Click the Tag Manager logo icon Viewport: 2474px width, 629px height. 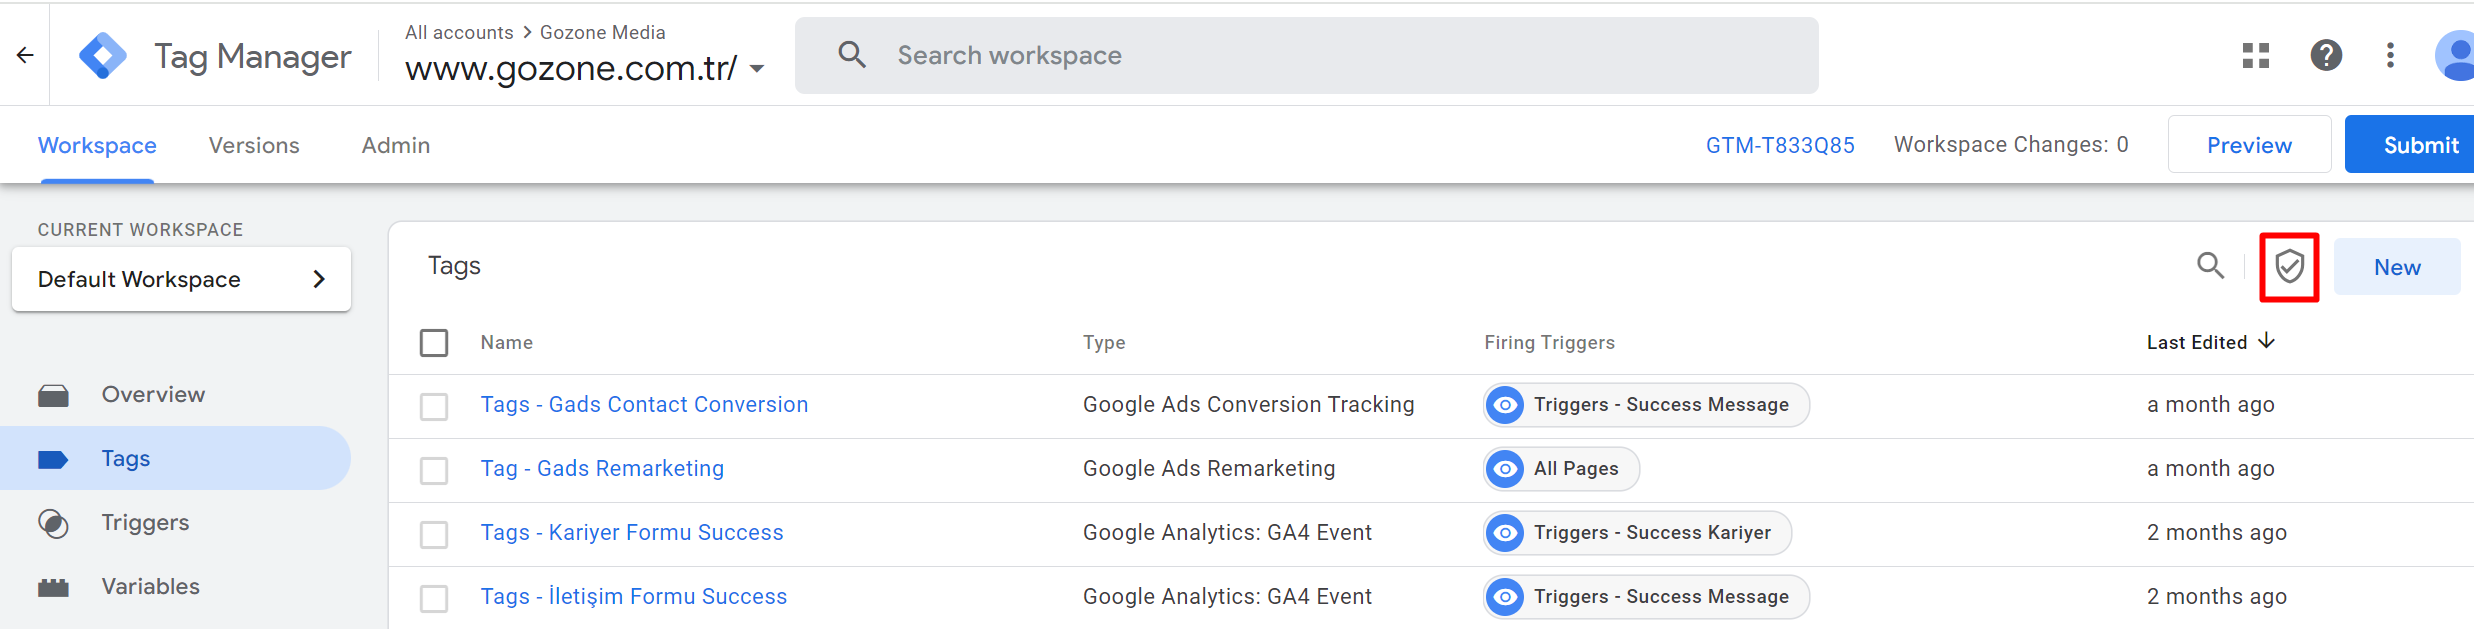[103, 56]
